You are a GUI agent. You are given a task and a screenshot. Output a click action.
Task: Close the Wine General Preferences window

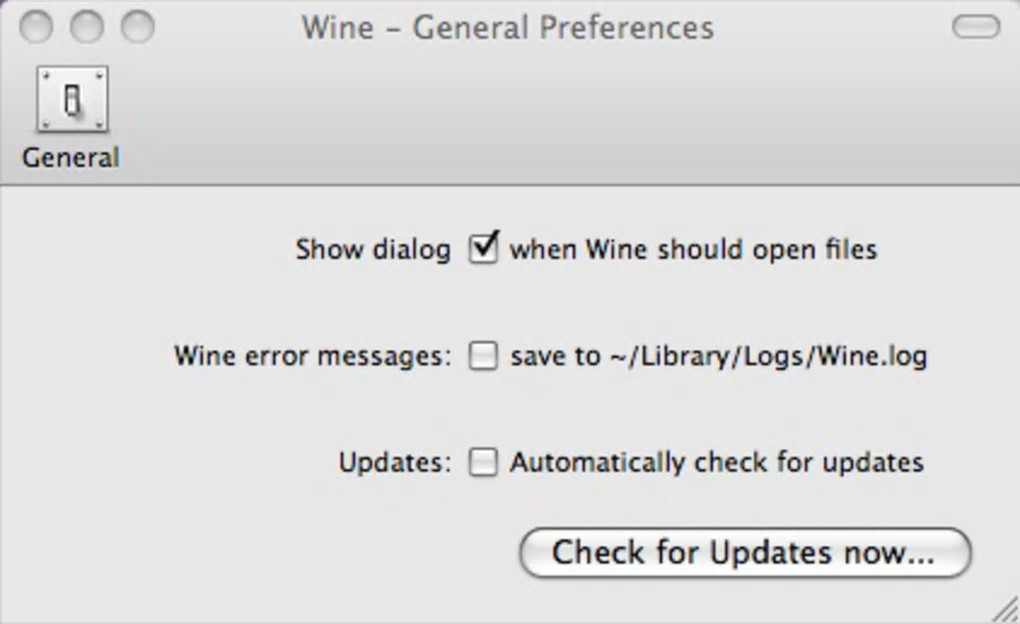[35, 27]
